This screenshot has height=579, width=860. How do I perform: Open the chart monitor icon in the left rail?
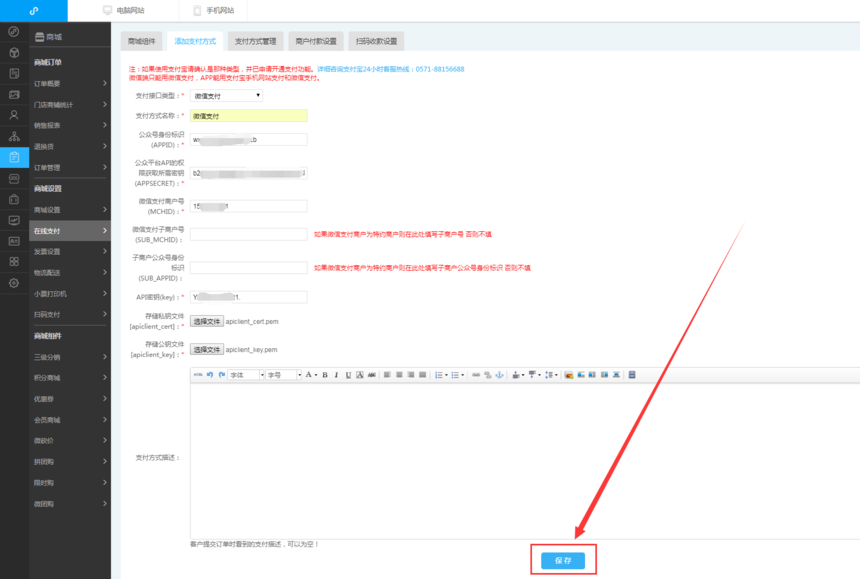point(14,220)
